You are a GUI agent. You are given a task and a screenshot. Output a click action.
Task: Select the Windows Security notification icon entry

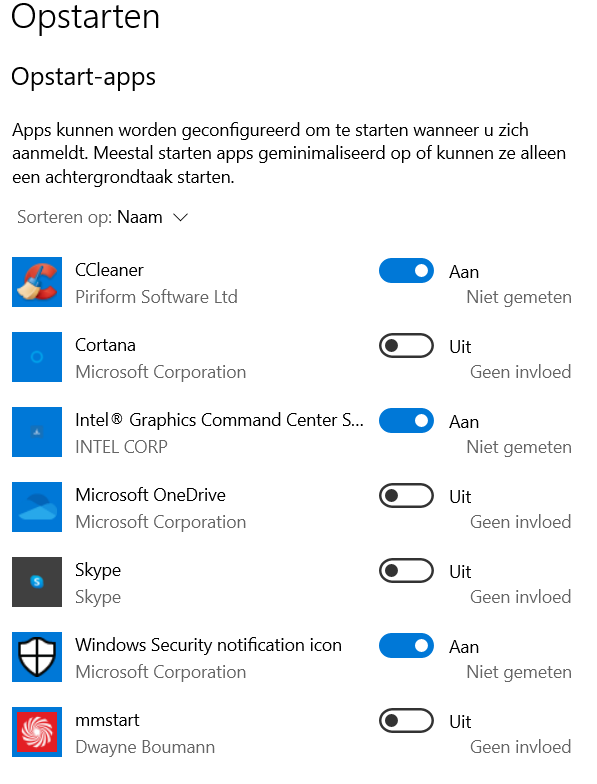click(x=208, y=646)
